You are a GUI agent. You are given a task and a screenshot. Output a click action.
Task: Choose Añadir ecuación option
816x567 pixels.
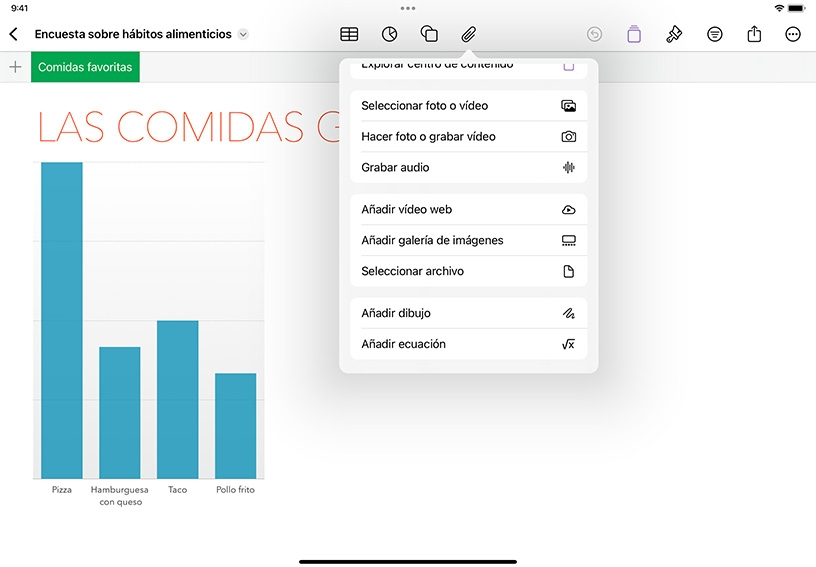pos(469,344)
